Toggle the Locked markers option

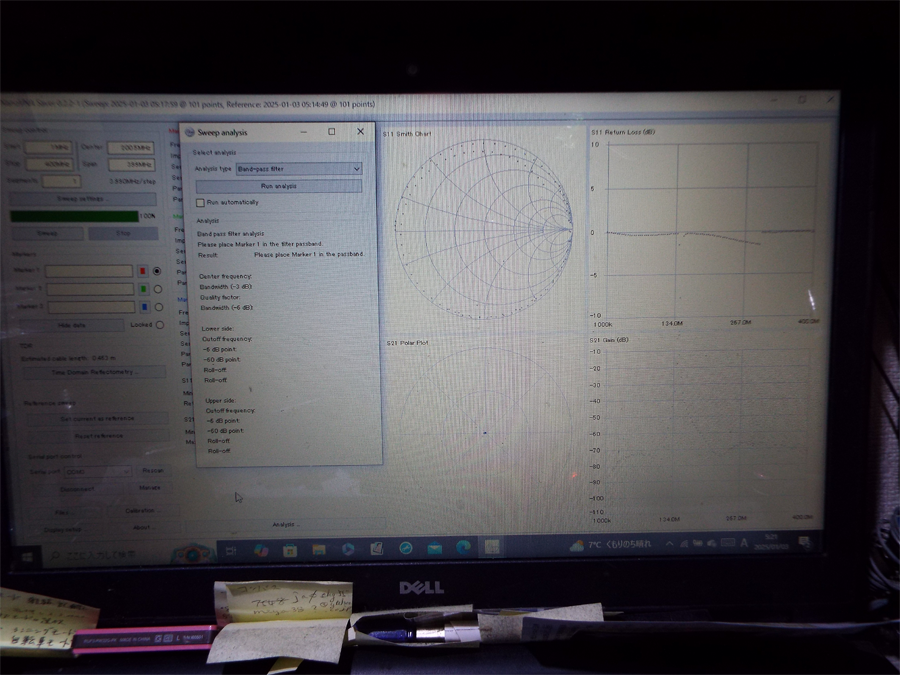coord(160,325)
